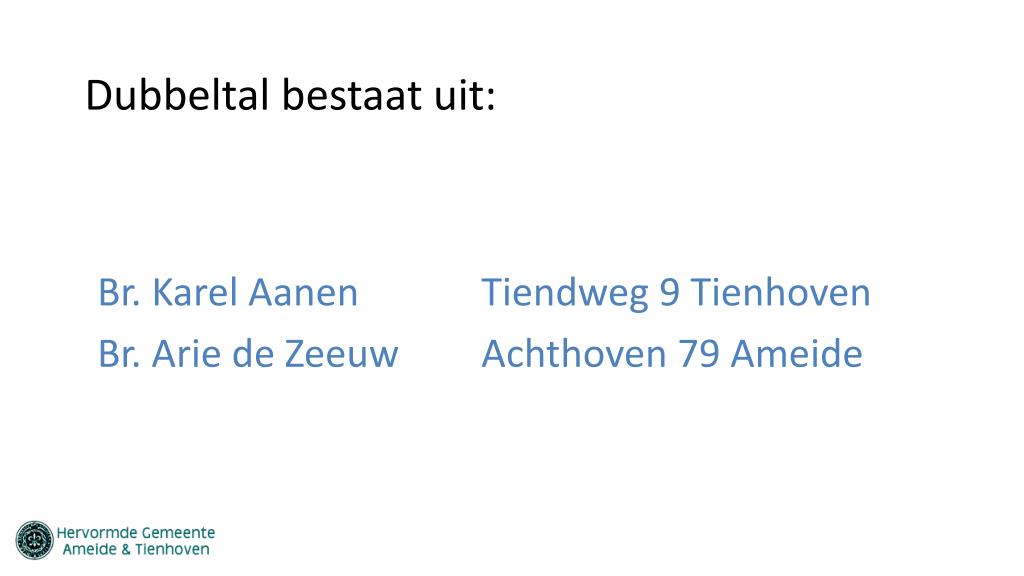Click 'Tienhoven' in the footer logo text
Image resolution: width=1024 pixels, height=576 pixels.
[x=172, y=549]
